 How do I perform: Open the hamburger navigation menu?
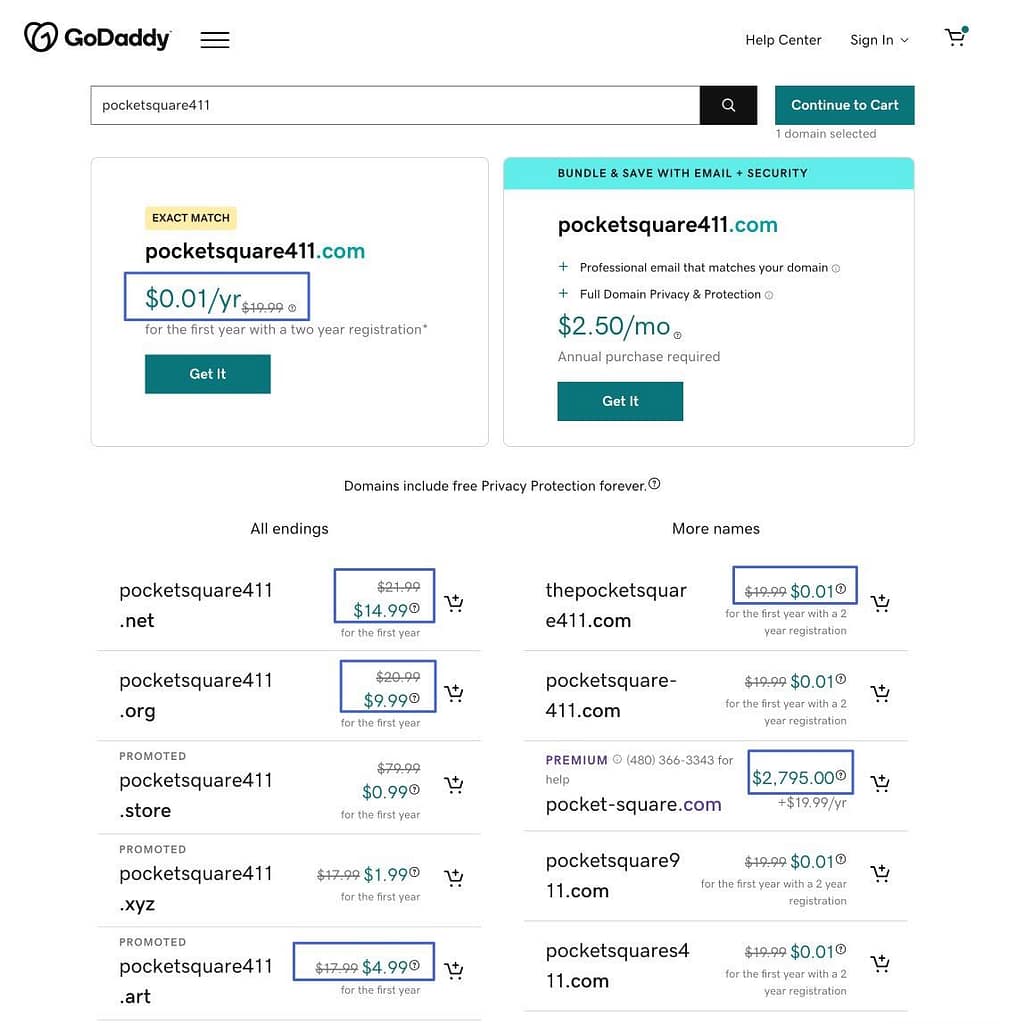[x=214, y=39]
